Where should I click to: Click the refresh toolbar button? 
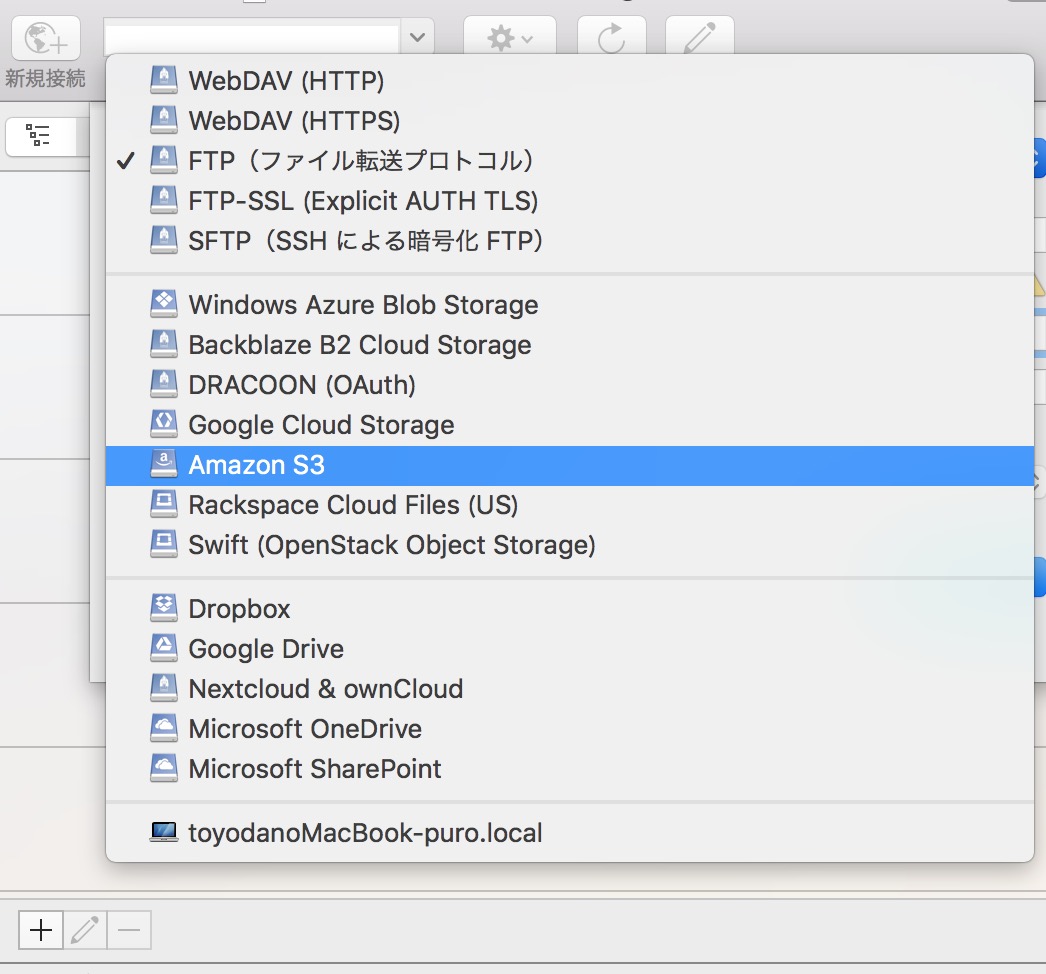coord(611,37)
